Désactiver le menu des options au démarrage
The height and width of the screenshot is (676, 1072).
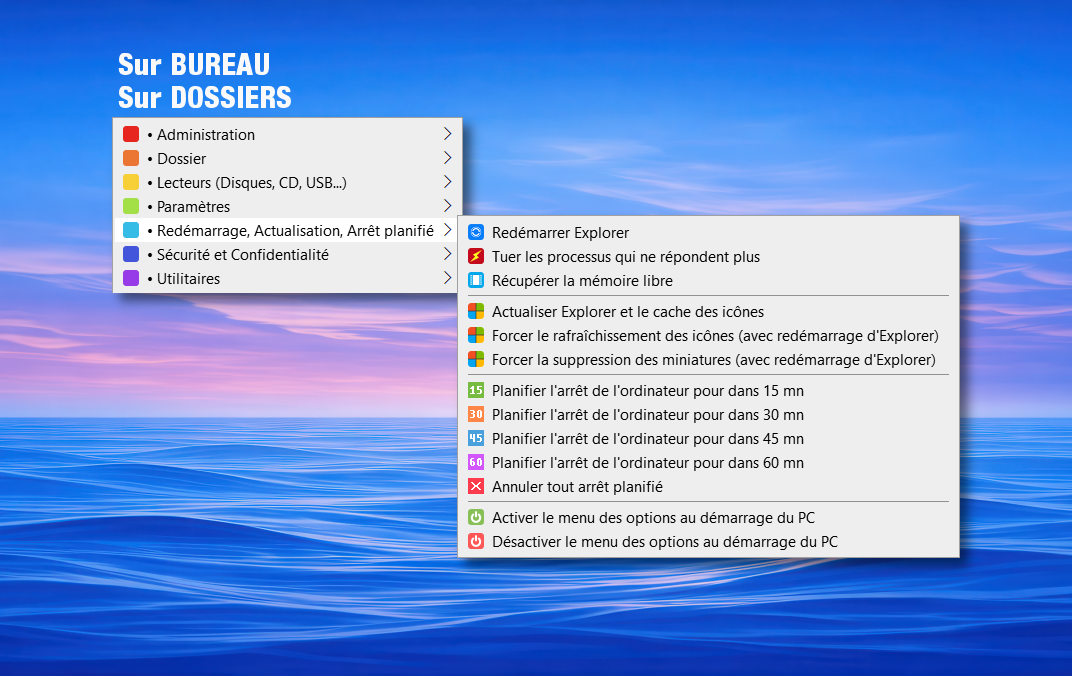click(x=664, y=542)
